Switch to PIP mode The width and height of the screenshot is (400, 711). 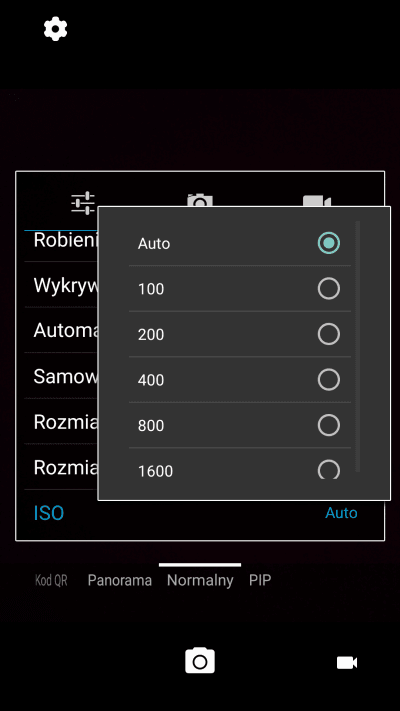tap(260, 580)
